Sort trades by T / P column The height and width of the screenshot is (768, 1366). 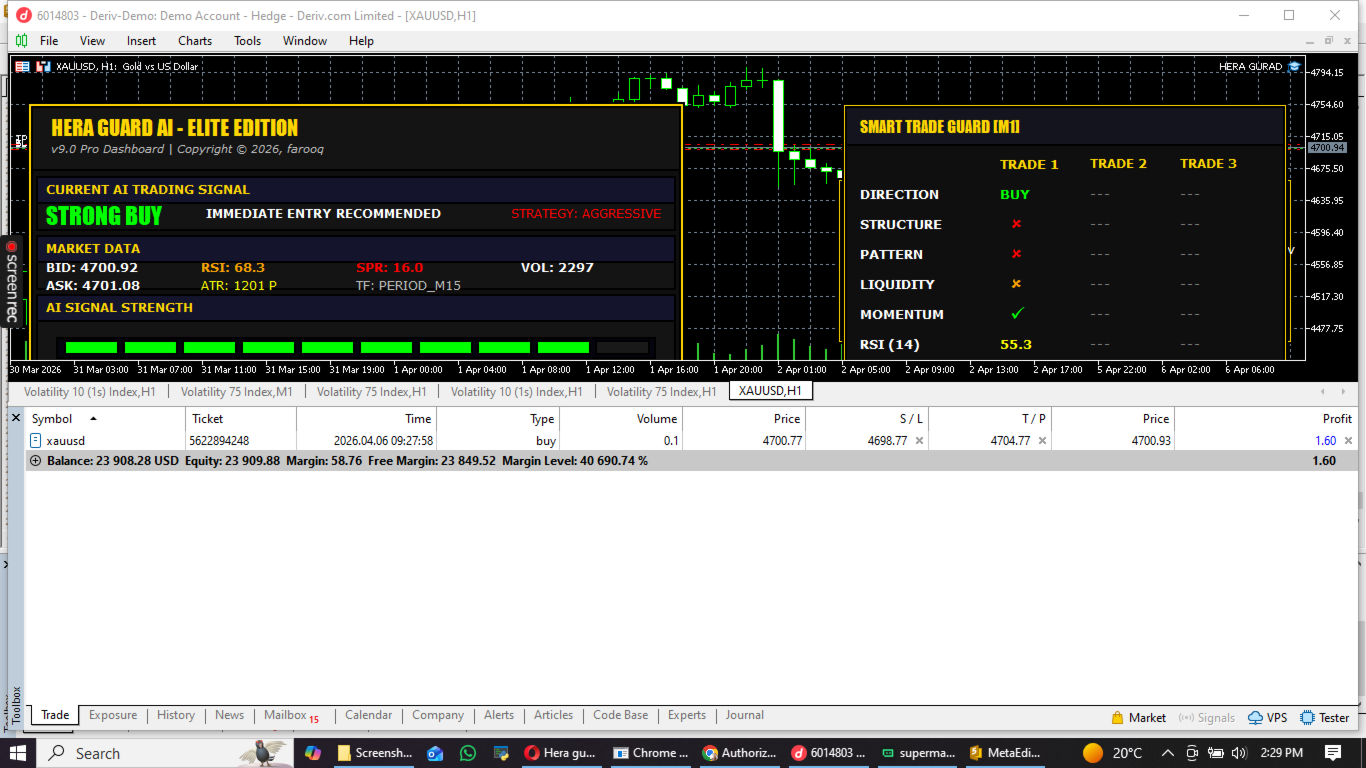coord(990,419)
